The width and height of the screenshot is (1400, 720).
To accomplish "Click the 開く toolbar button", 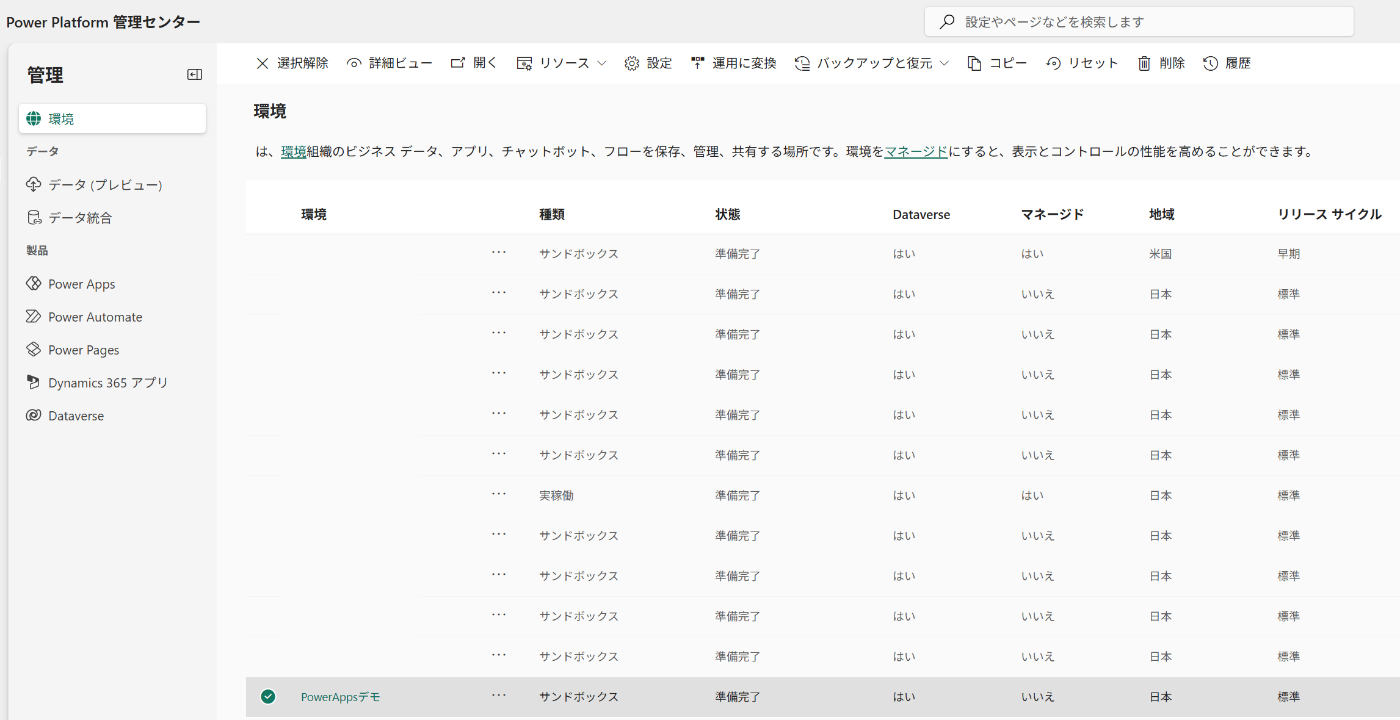I will click(474, 63).
